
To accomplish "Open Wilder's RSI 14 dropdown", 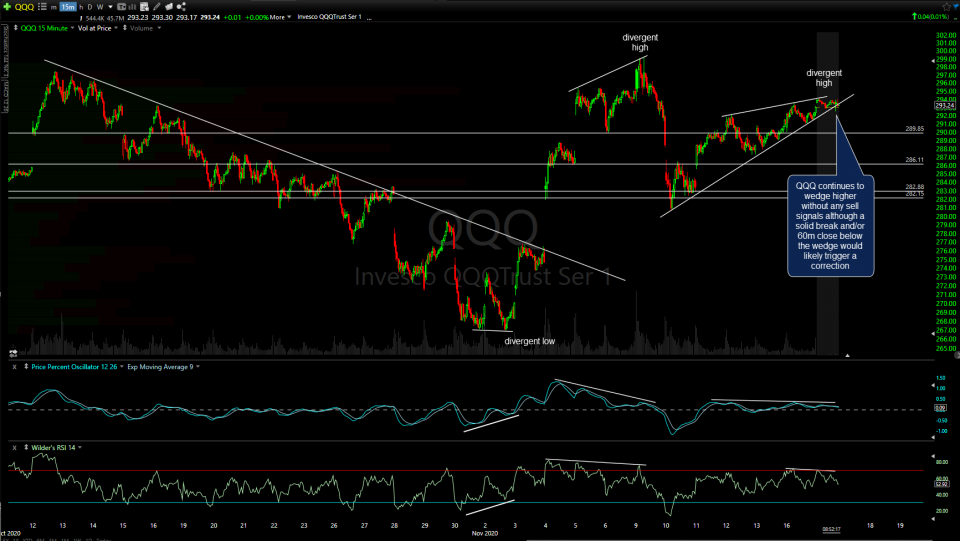I will coord(80,447).
